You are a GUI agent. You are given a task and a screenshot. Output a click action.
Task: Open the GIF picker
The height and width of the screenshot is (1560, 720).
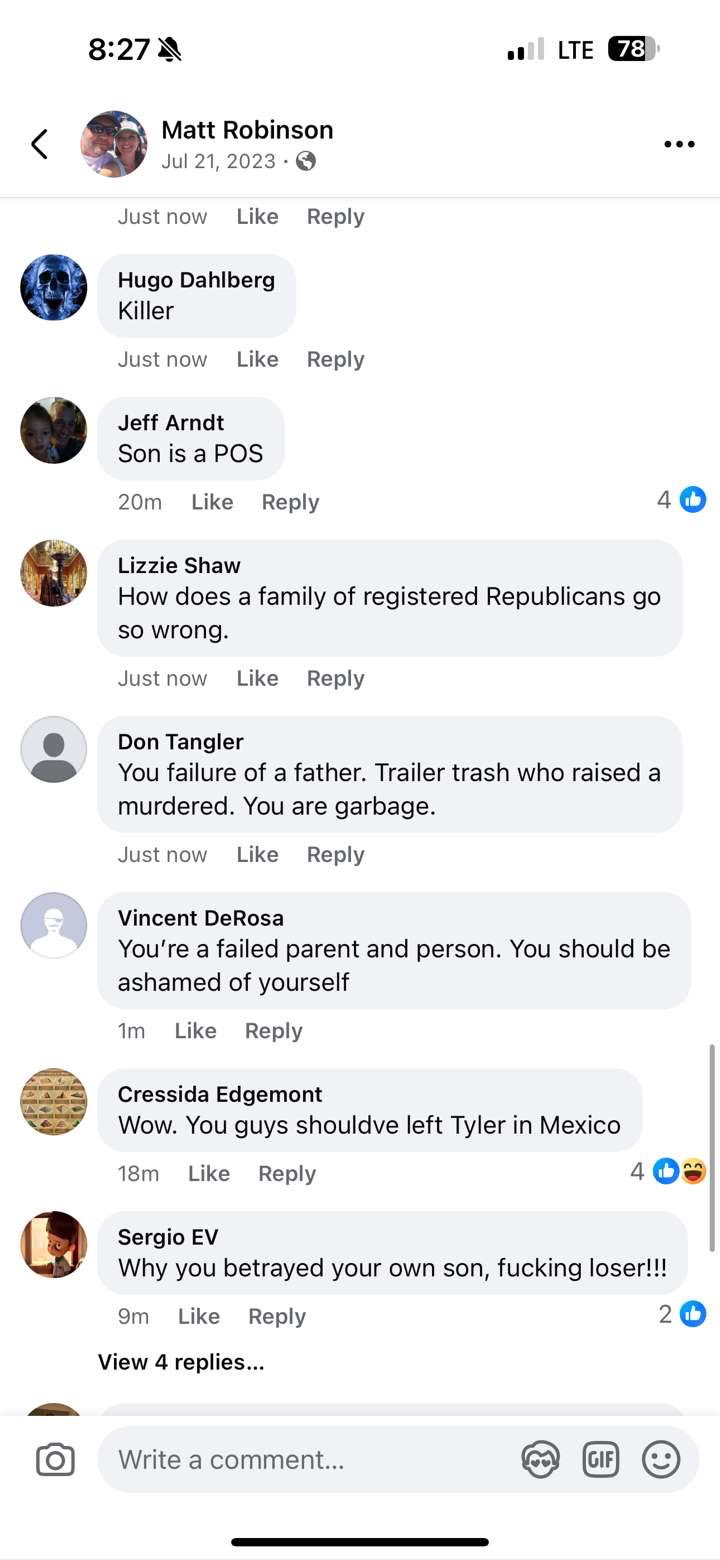(x=600, y=1460)
